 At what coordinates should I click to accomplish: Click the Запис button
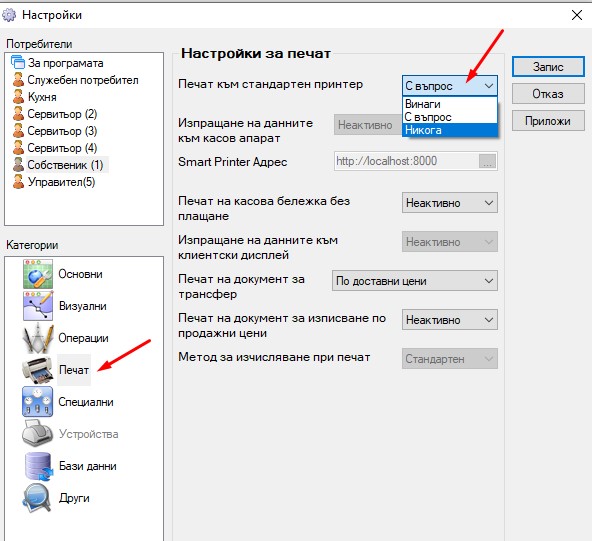pyautogui.click(x=548, y=67)
